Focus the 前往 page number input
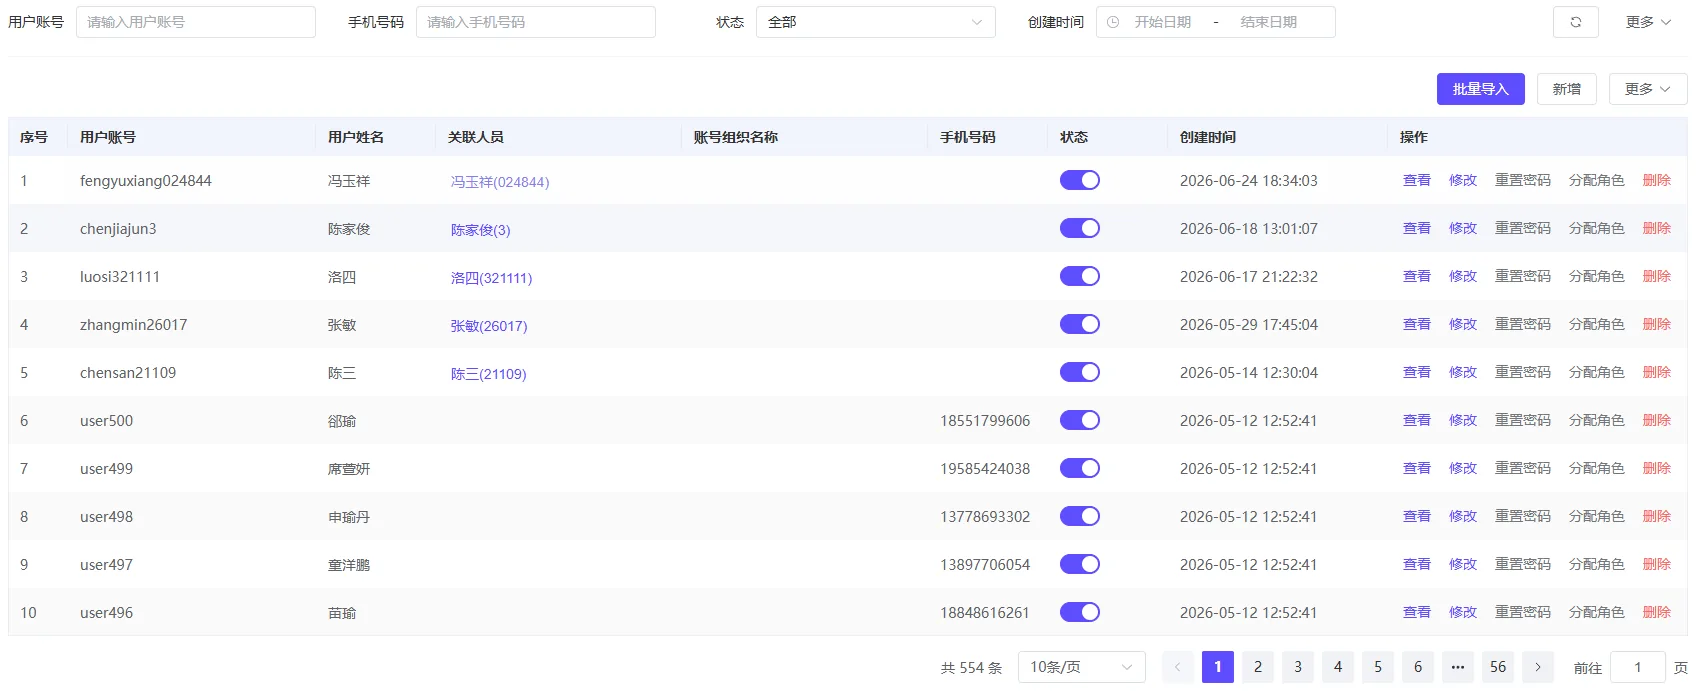 click(x=1638, y=667)
